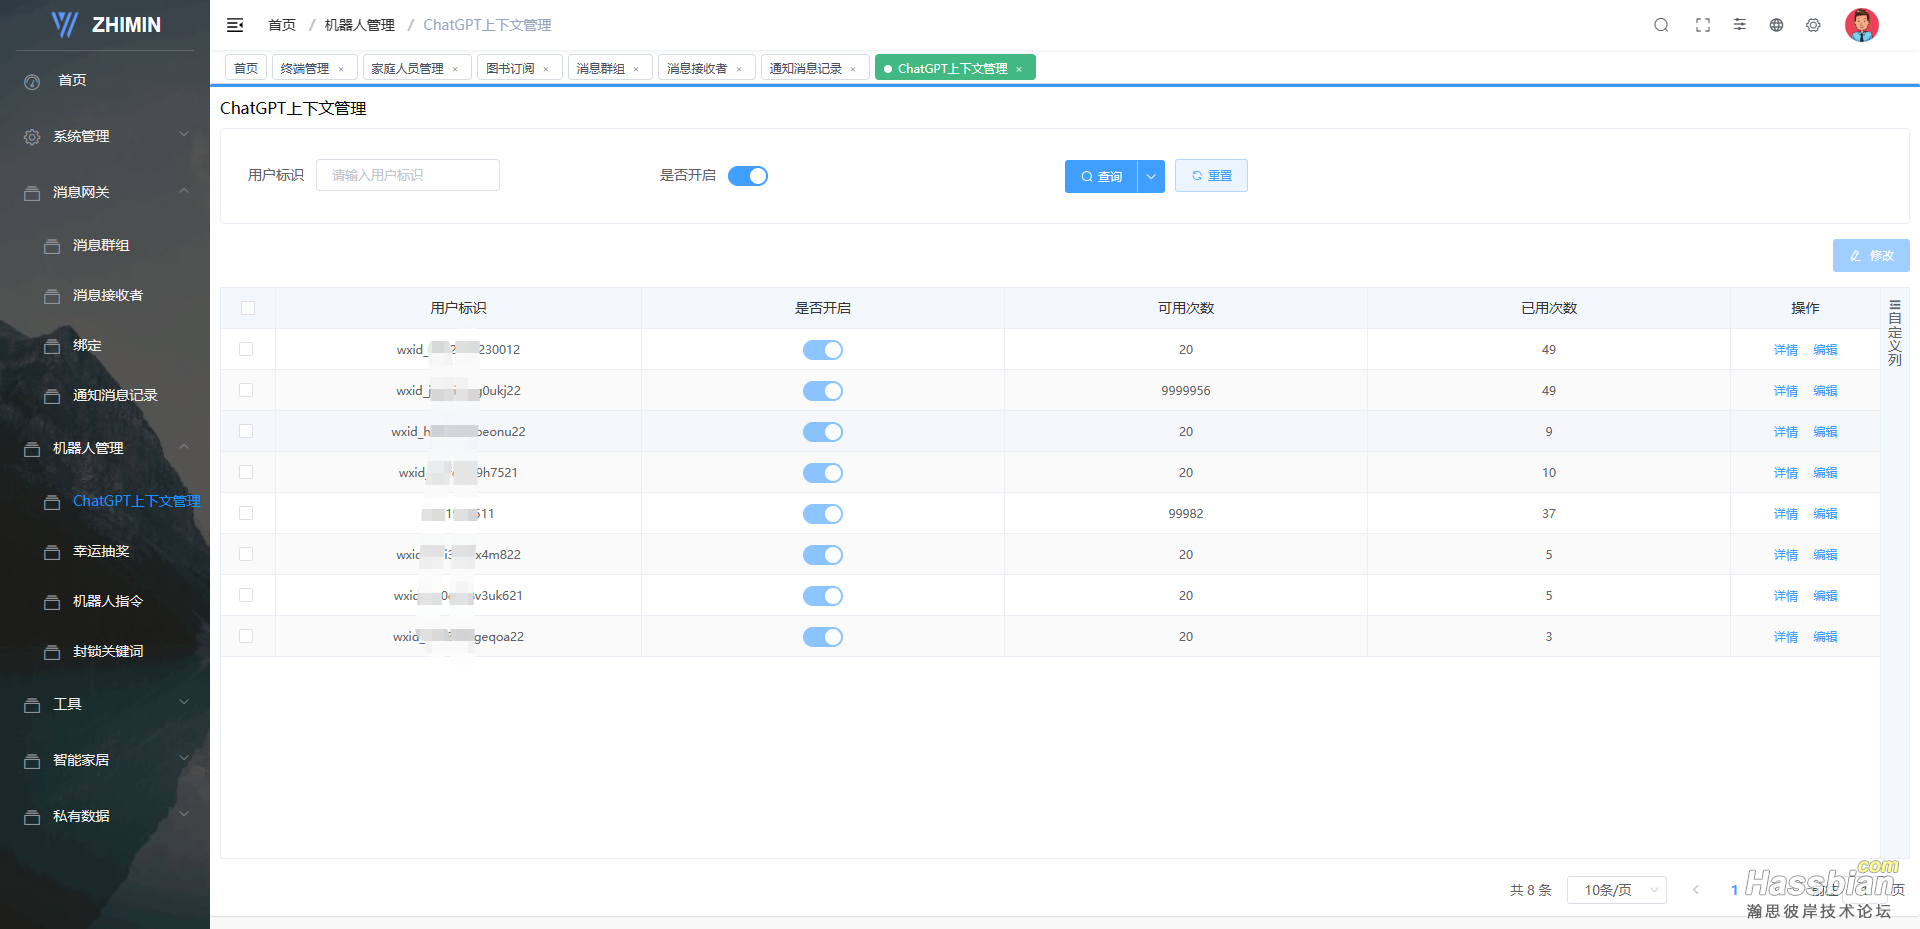Switch to the 首页 tab
This screenshot has height=929, width=1920.
point(246,68)
